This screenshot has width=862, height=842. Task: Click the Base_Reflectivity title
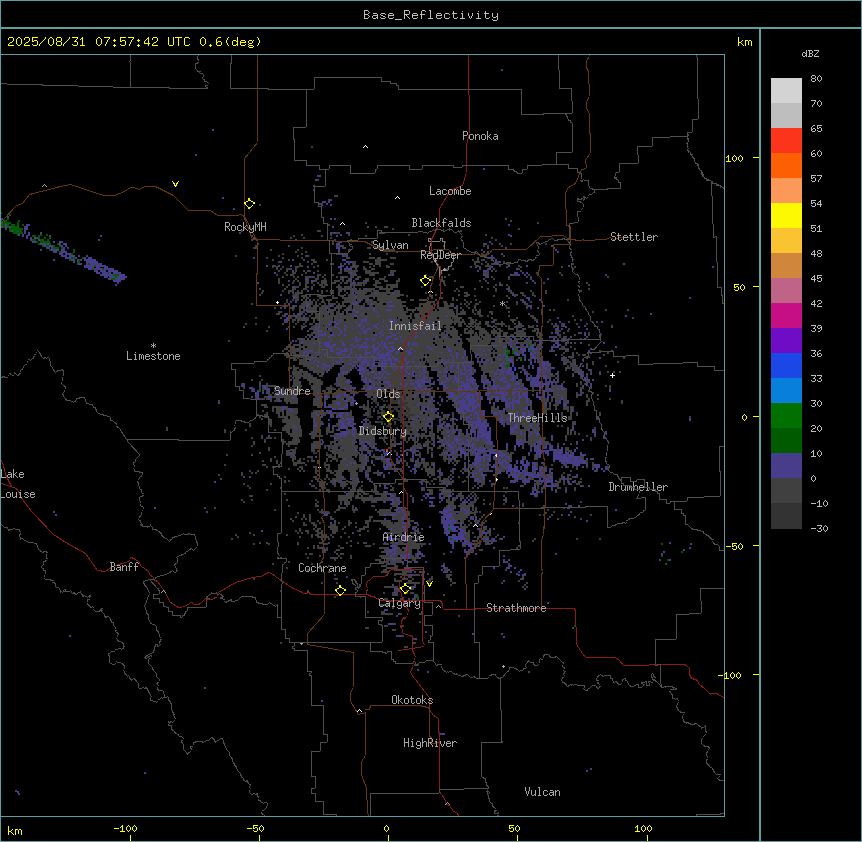point(431,15)
